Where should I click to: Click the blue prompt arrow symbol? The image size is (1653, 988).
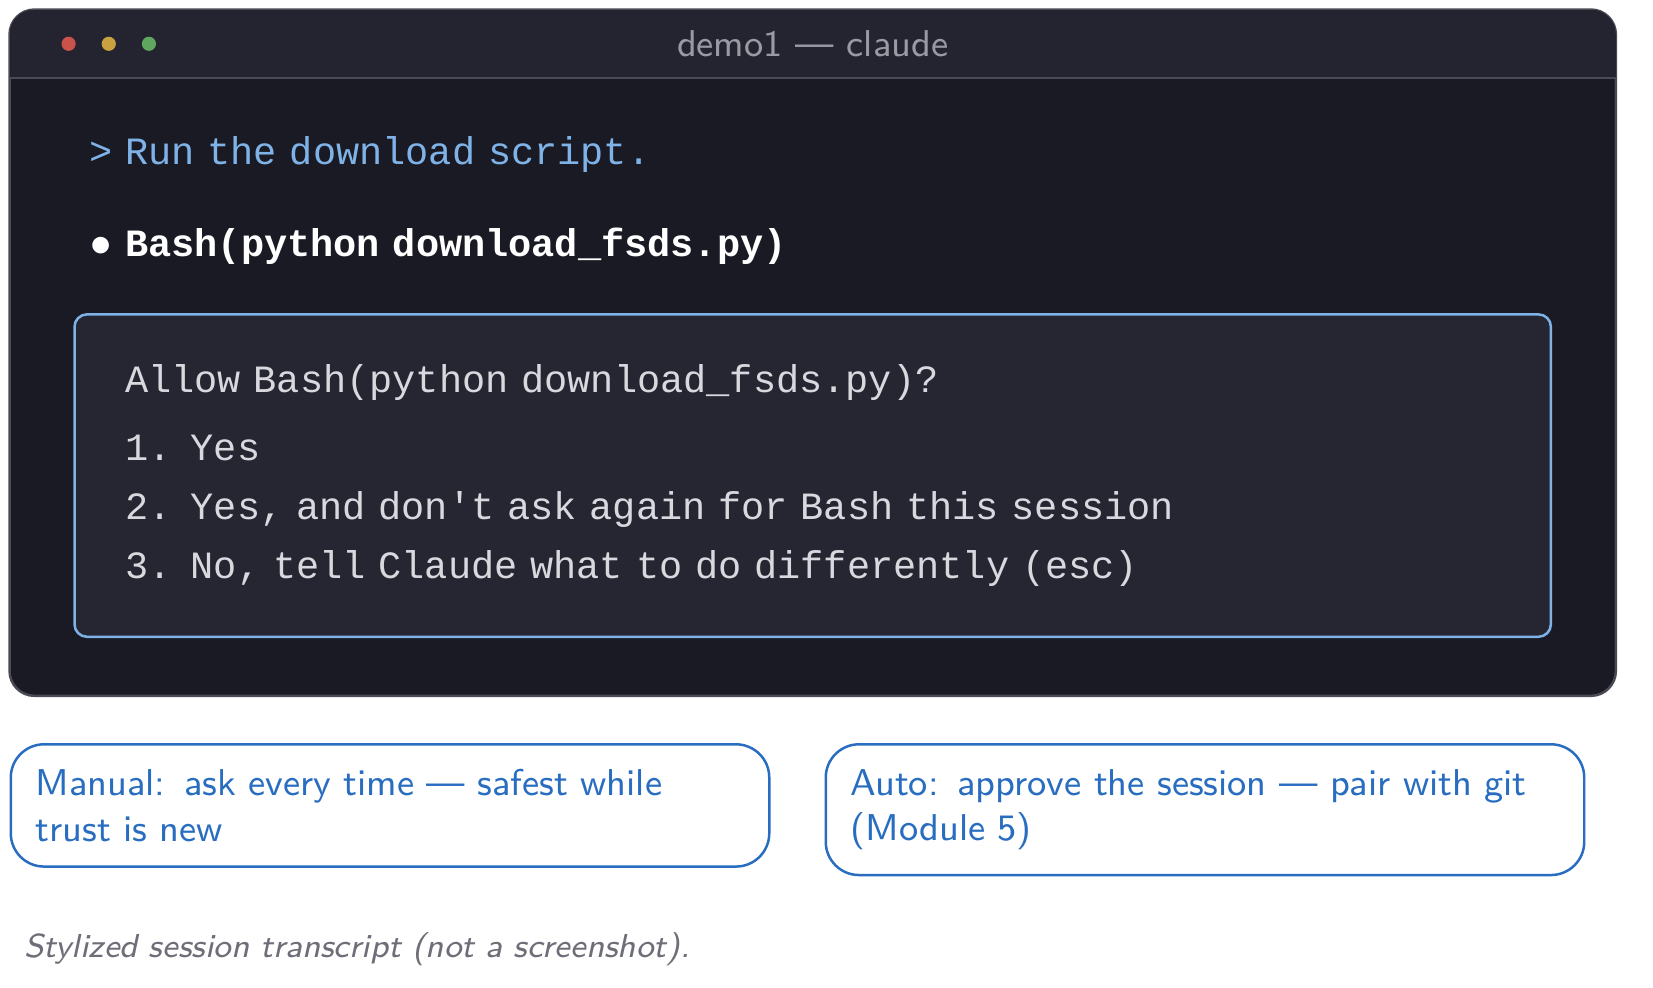click(100, 152)
